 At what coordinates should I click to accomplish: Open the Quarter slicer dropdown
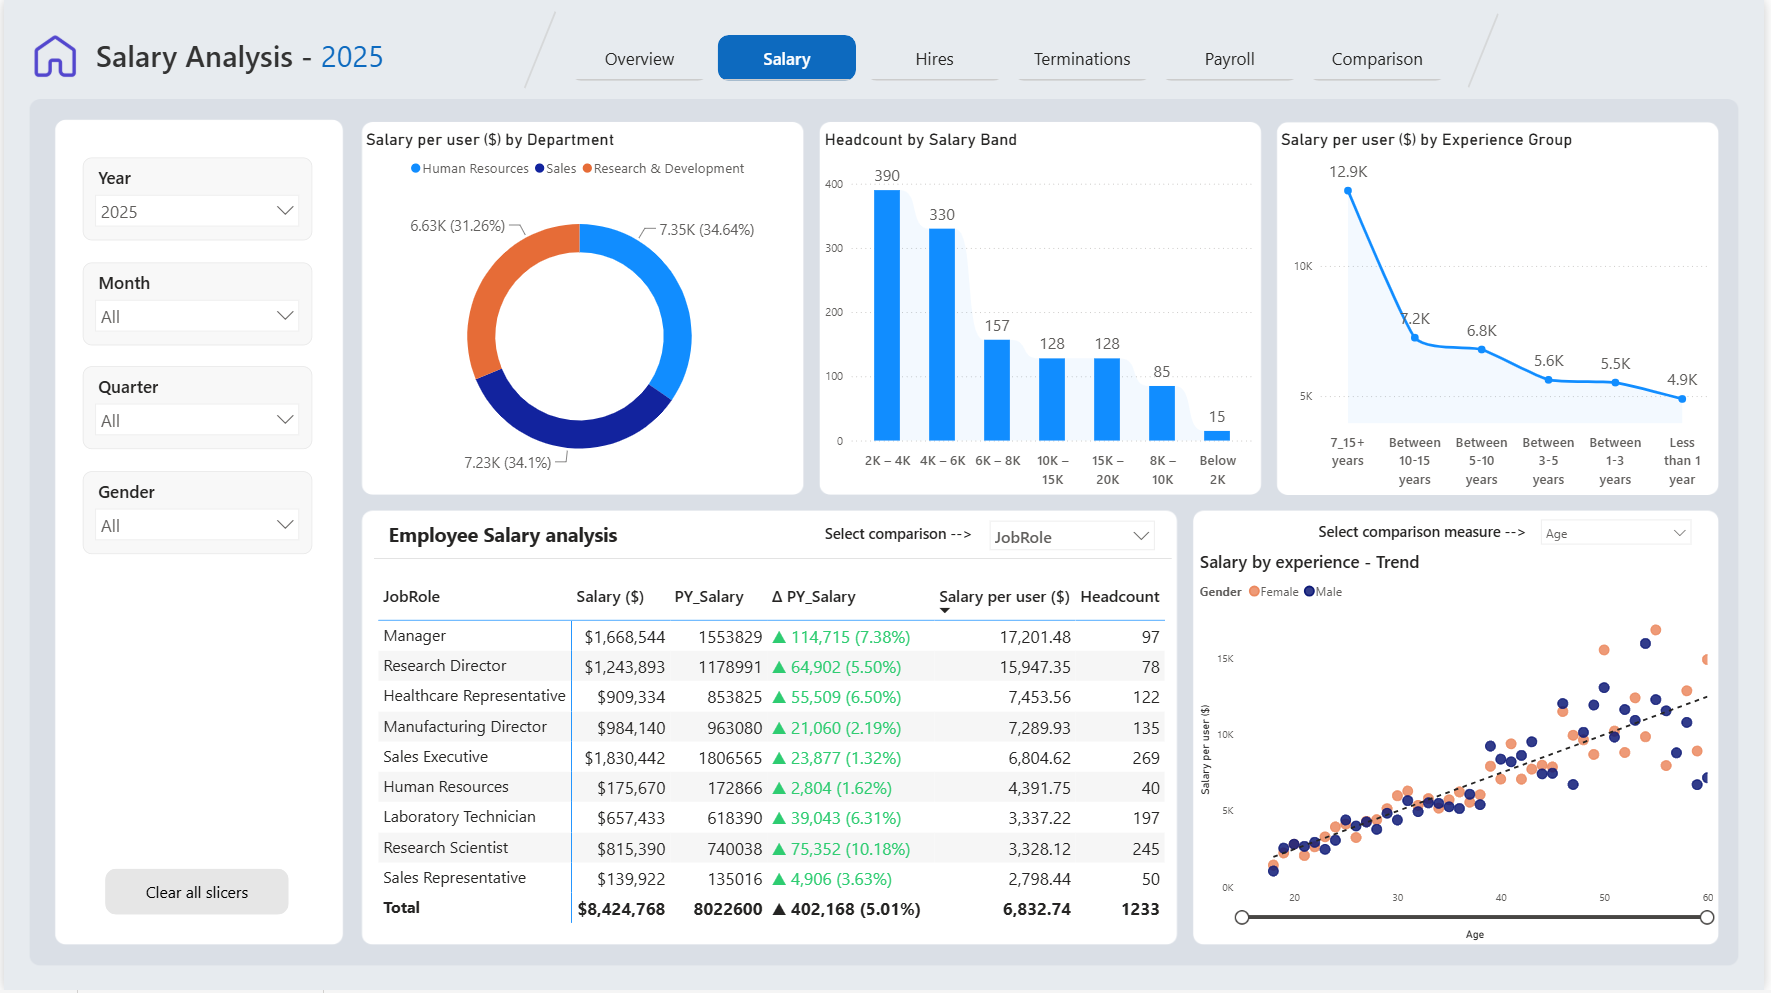[x=198, y=420]
